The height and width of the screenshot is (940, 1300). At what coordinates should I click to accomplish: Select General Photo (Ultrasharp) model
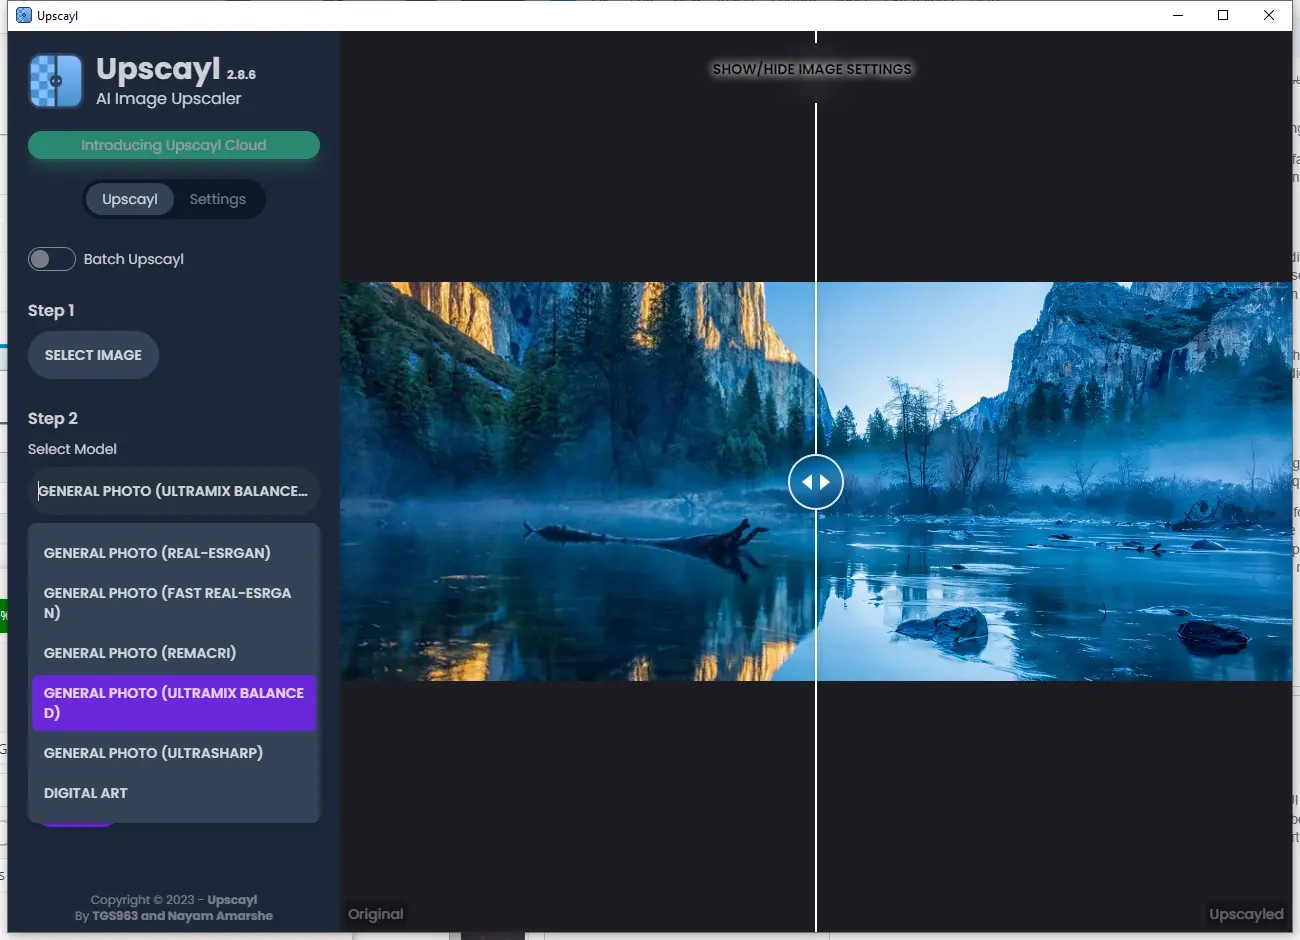coord(153,753)
